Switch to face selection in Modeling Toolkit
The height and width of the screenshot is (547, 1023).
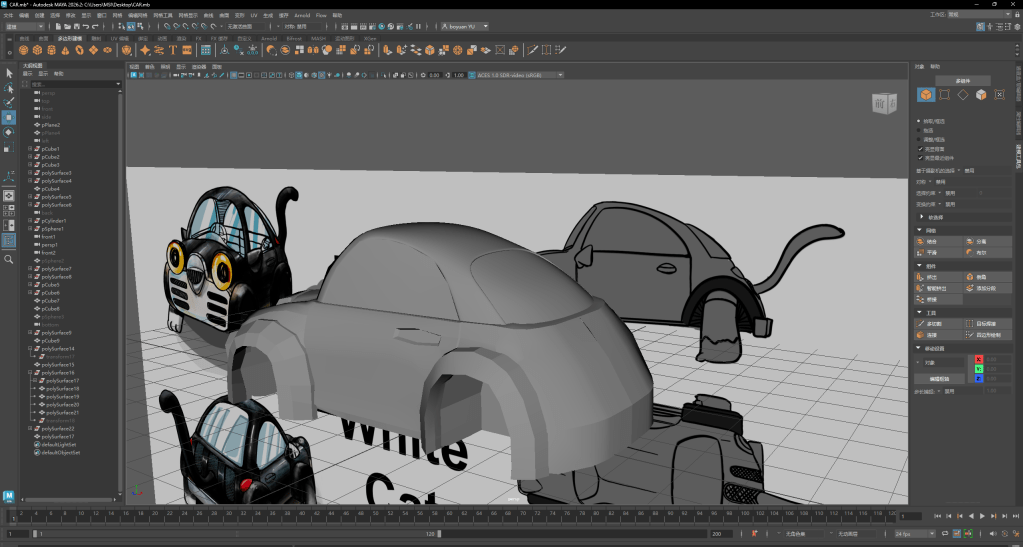(981, 95)
